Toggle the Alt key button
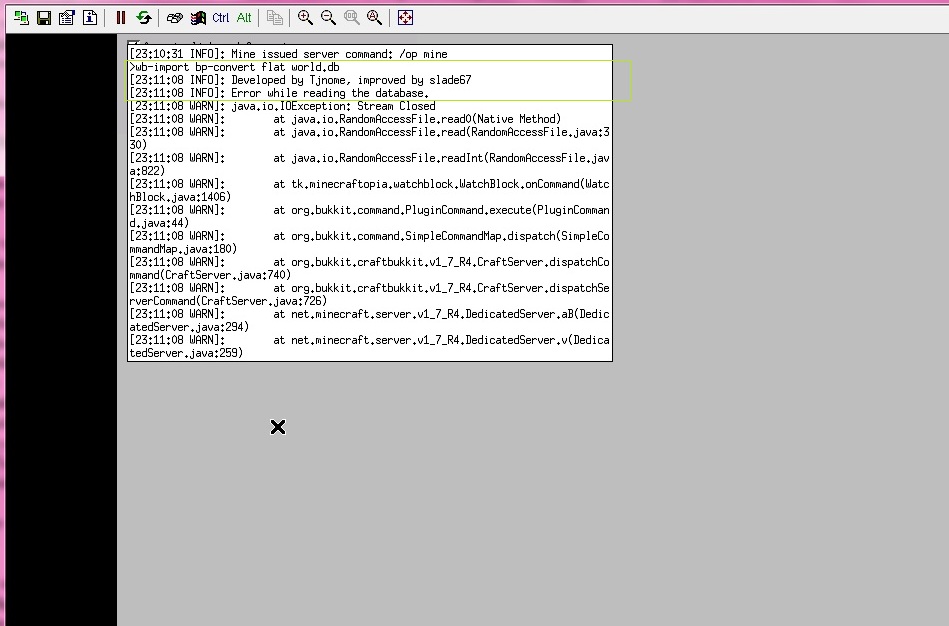The width and height of the screenshot is (949, 626). tap(244, 18)
